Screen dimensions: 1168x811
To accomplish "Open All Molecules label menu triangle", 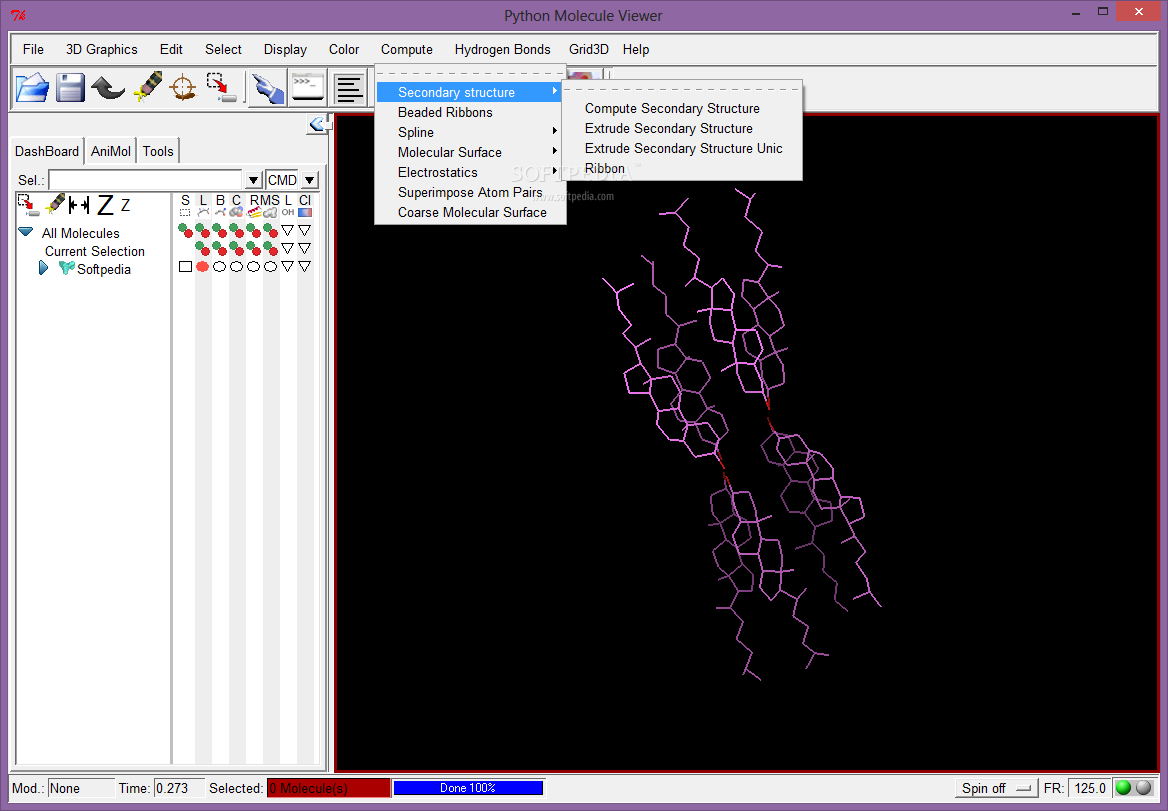I will pos(288,230).
